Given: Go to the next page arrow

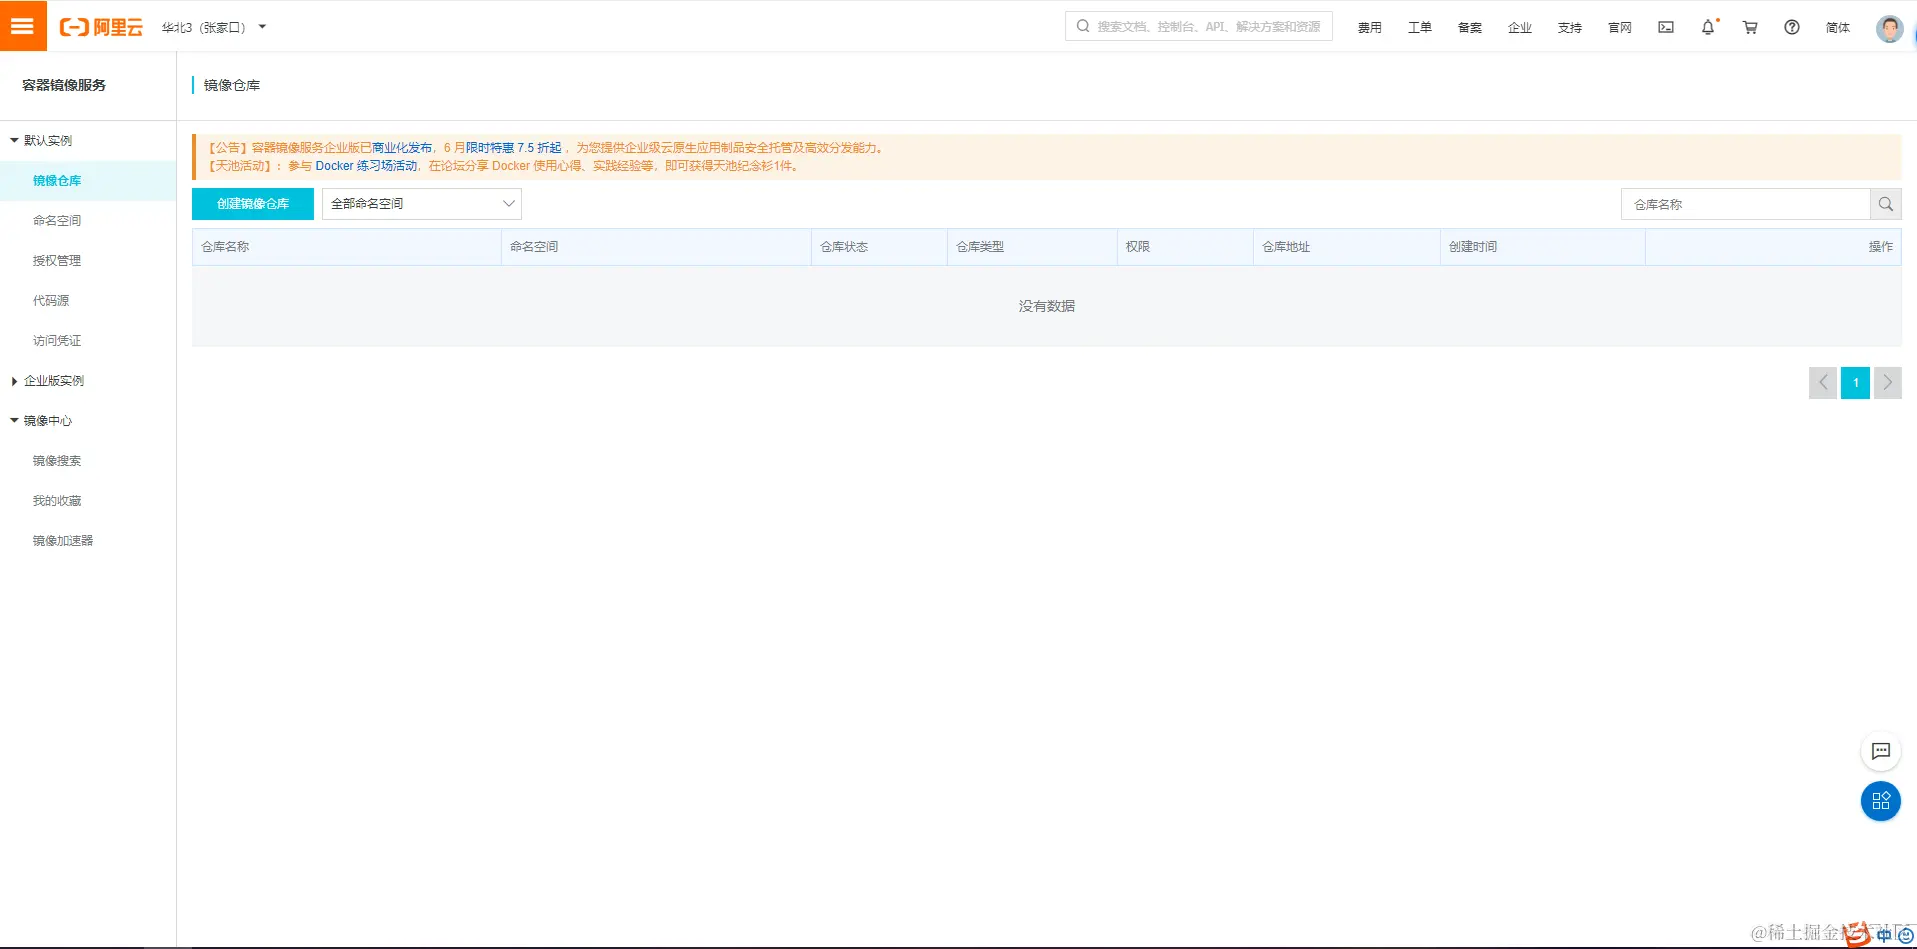Looking at the screenshot, I should click(x=1888, y=382).
